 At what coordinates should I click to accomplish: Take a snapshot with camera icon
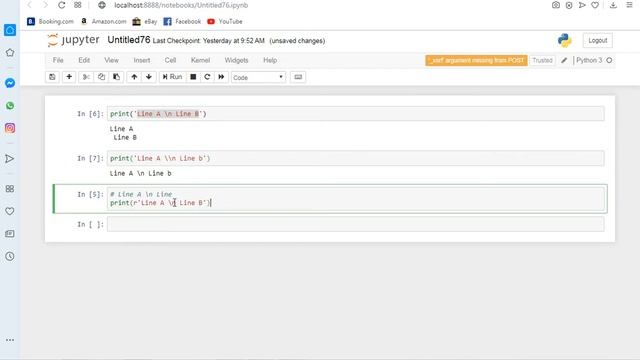click(556, 5)
